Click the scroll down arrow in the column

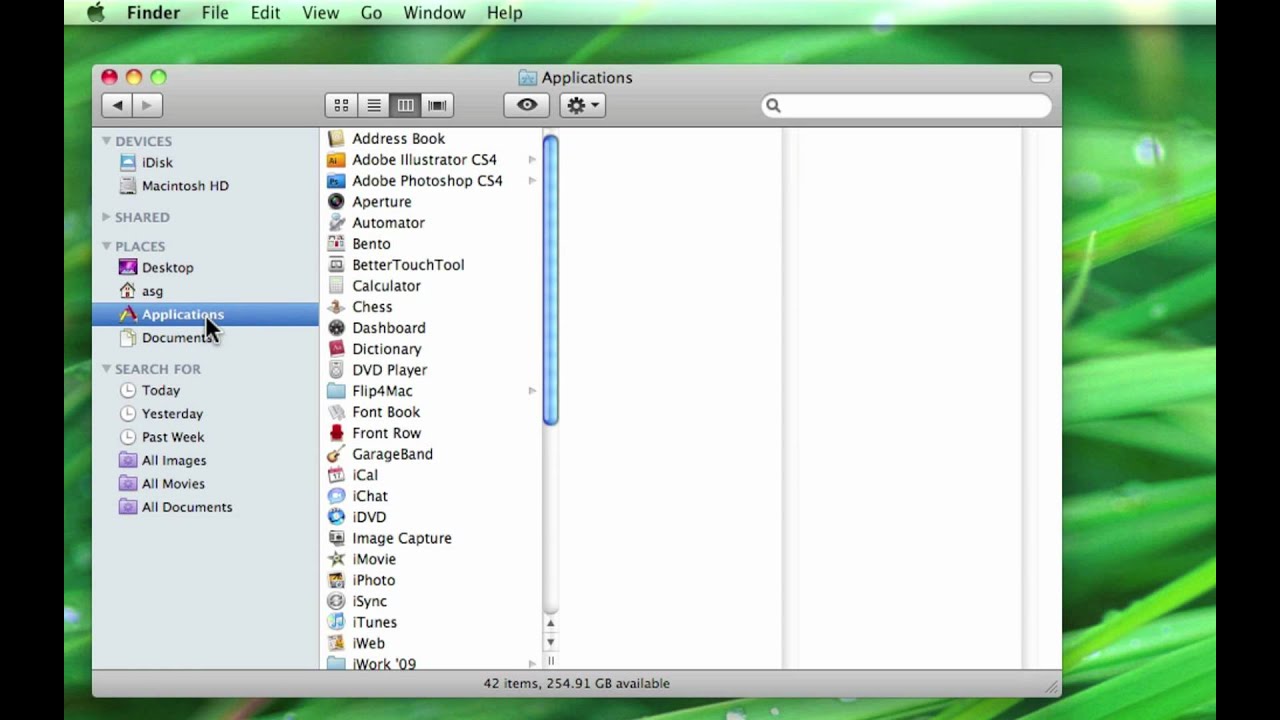(x=550, y=642)
